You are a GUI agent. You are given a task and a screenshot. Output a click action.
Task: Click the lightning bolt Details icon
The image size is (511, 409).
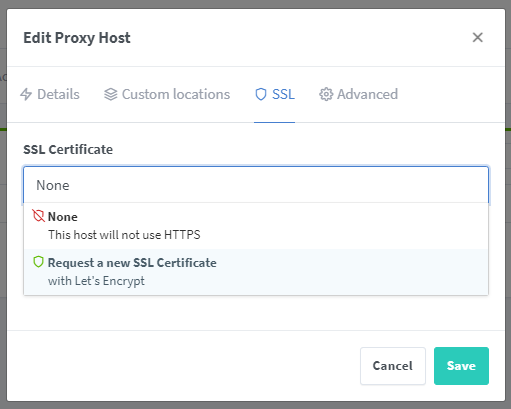(x=26, y=94)
